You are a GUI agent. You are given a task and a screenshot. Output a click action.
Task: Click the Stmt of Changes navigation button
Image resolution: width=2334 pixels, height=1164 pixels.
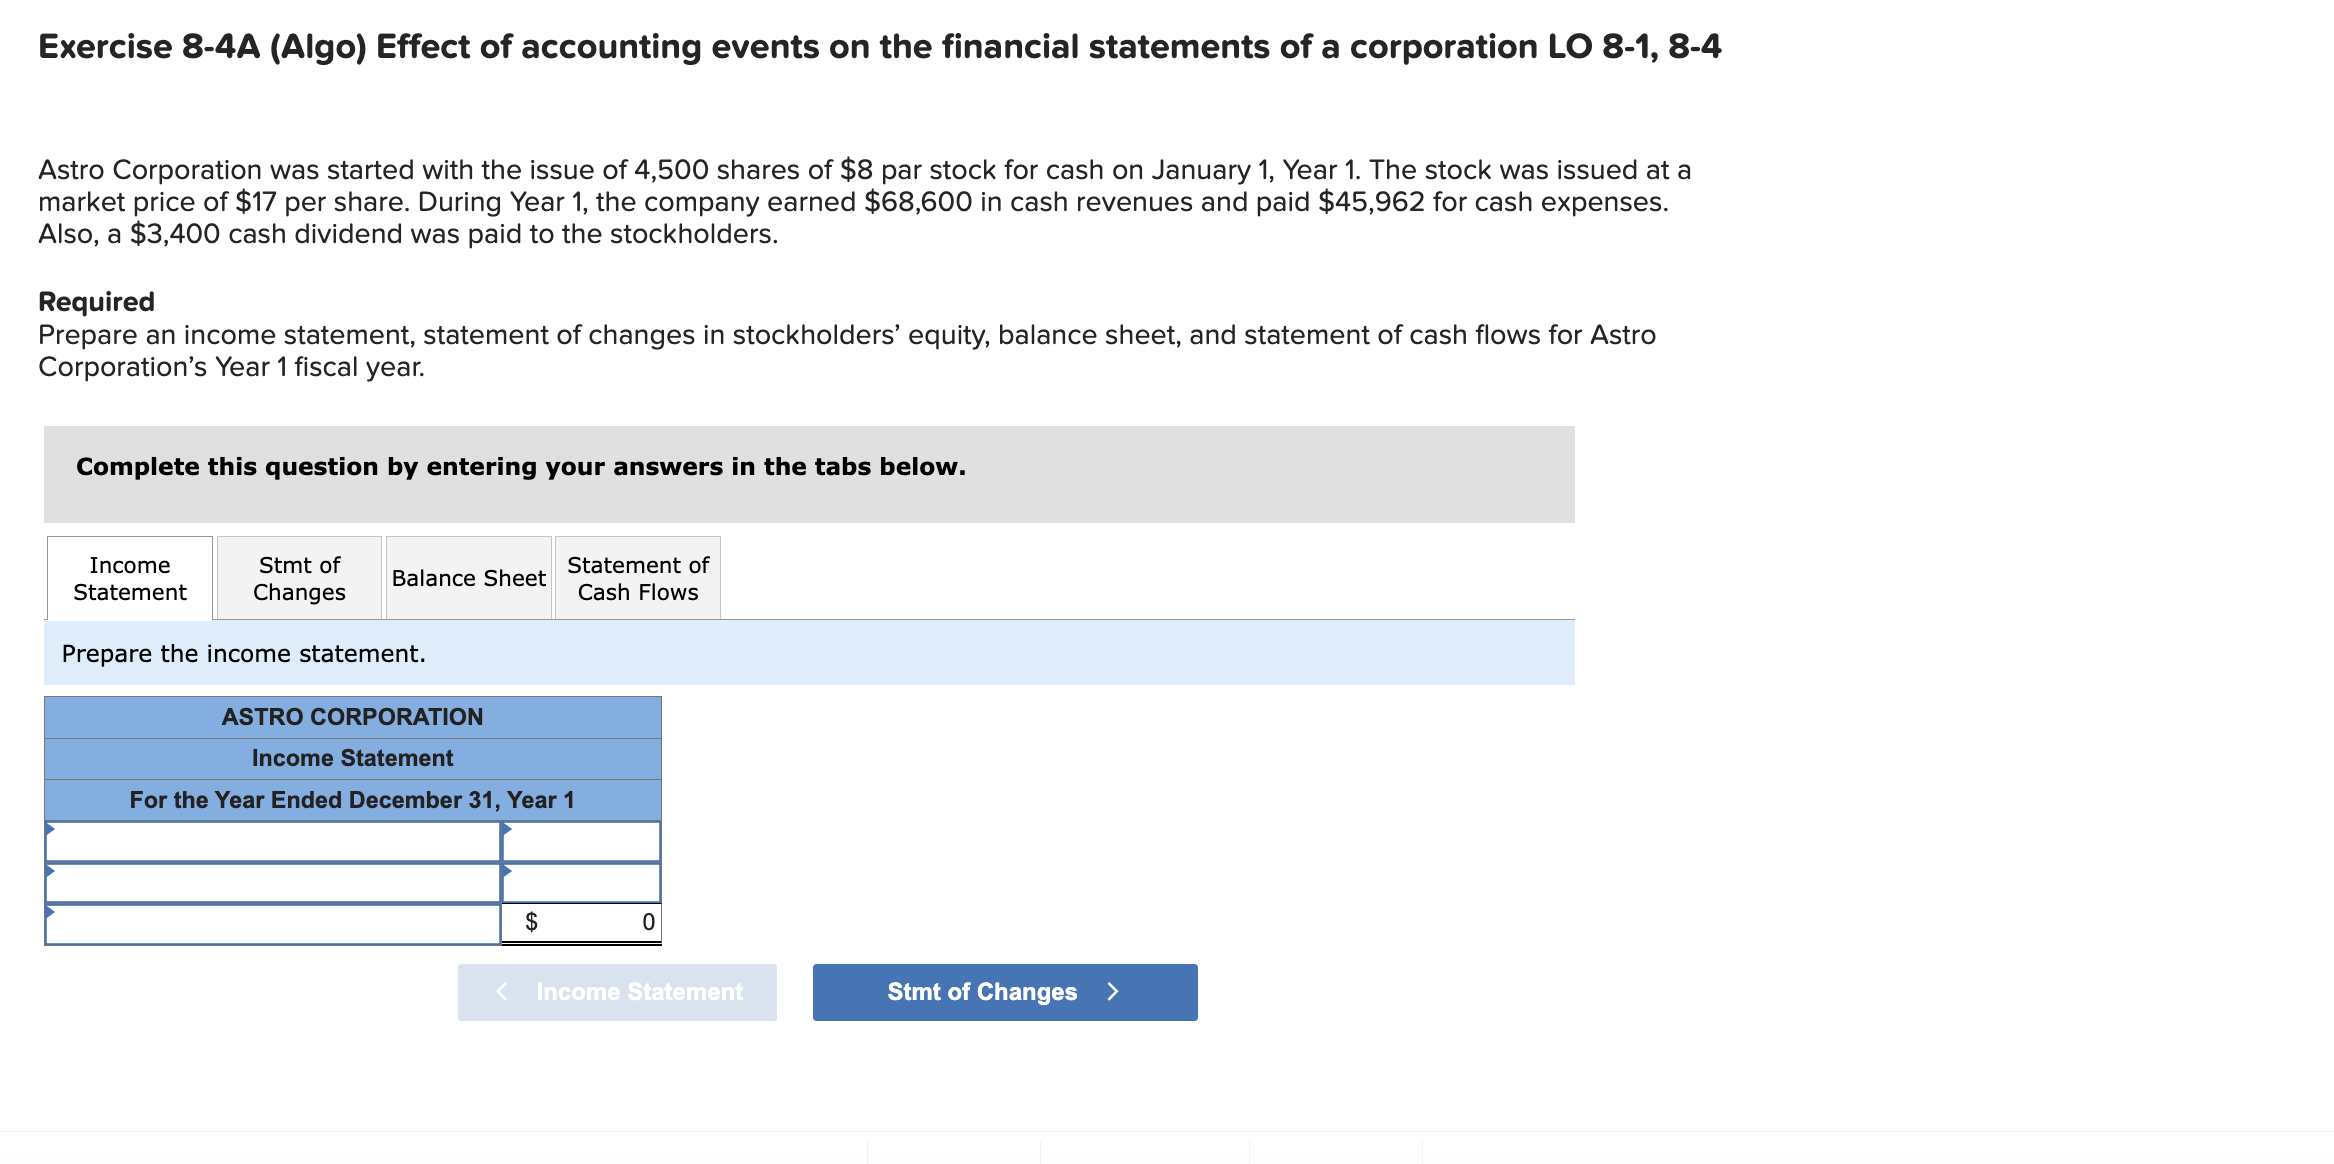pos(1004,991)
